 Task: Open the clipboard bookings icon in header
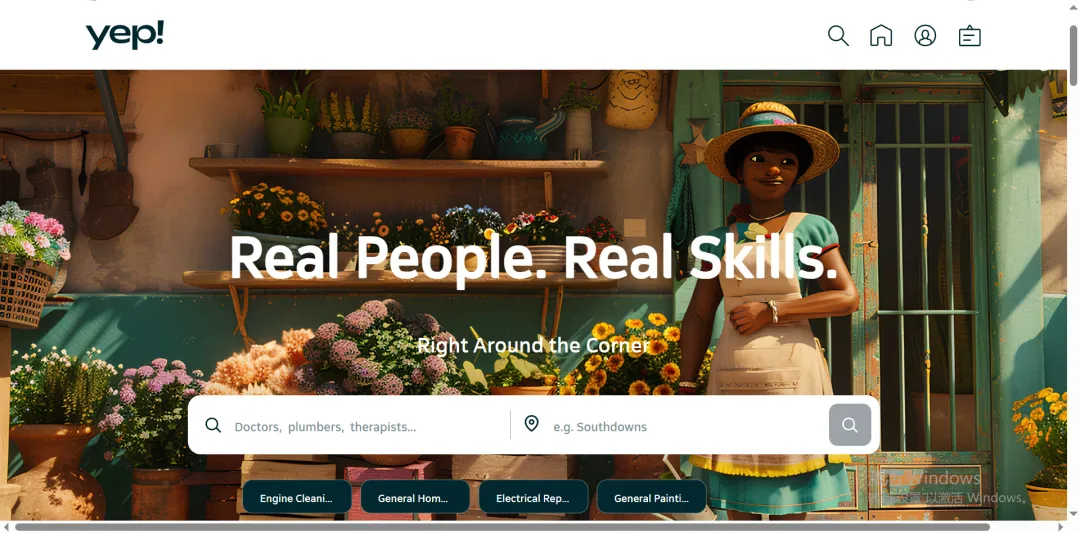pos(969,36)
